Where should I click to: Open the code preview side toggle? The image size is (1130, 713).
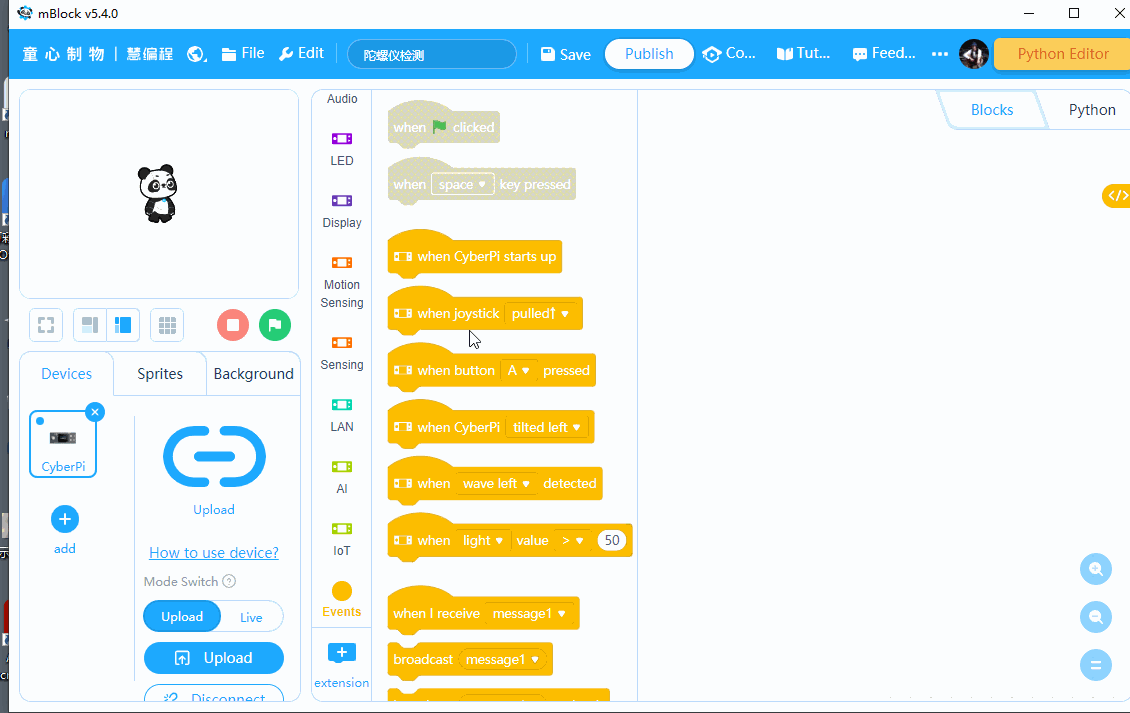(1116, 196)
